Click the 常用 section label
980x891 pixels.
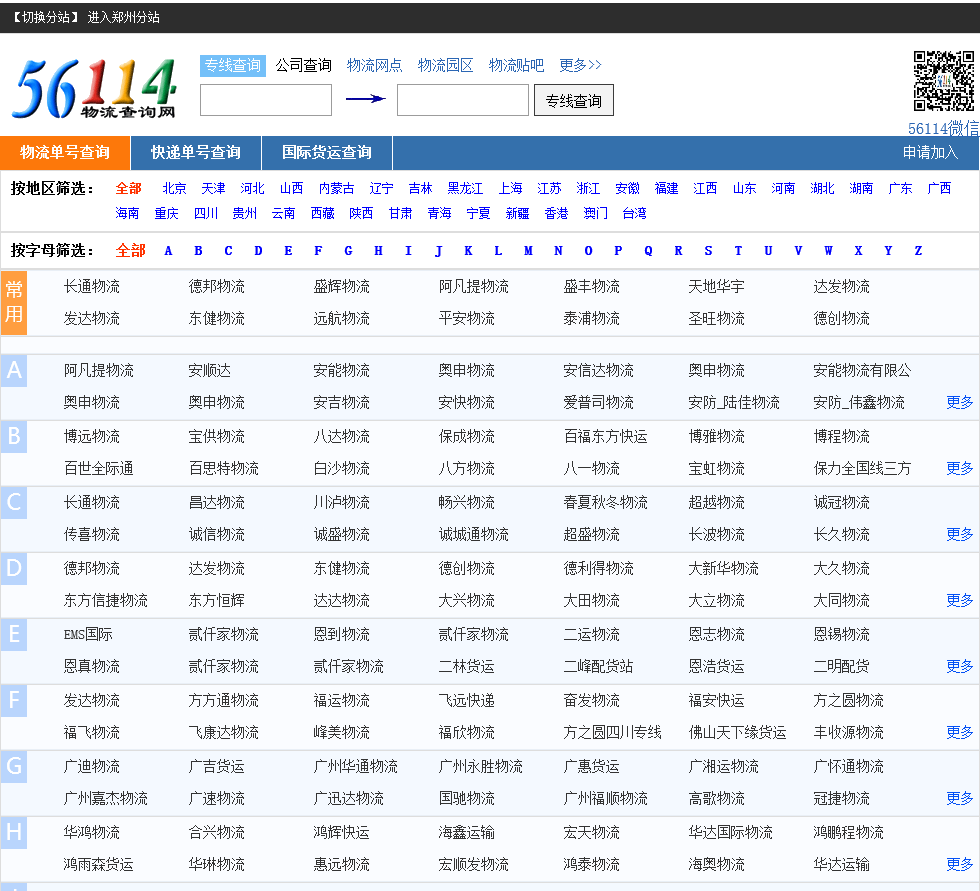pos(14,302)
